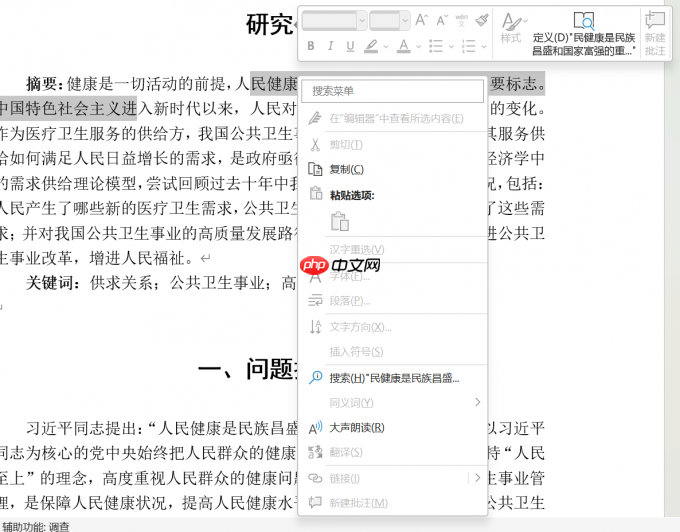Choose 在"编辑器"中查看所选内容(E)
Viewport: 680px width, 532px height.
[392, 118]
